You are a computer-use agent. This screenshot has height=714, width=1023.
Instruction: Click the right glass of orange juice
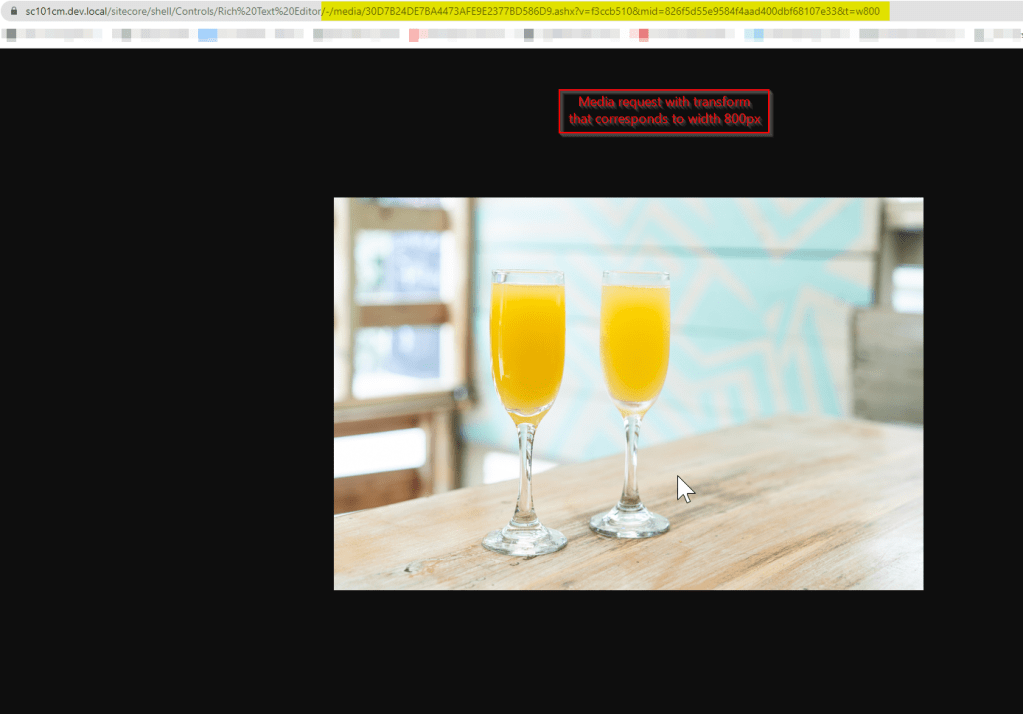[634, 345]
